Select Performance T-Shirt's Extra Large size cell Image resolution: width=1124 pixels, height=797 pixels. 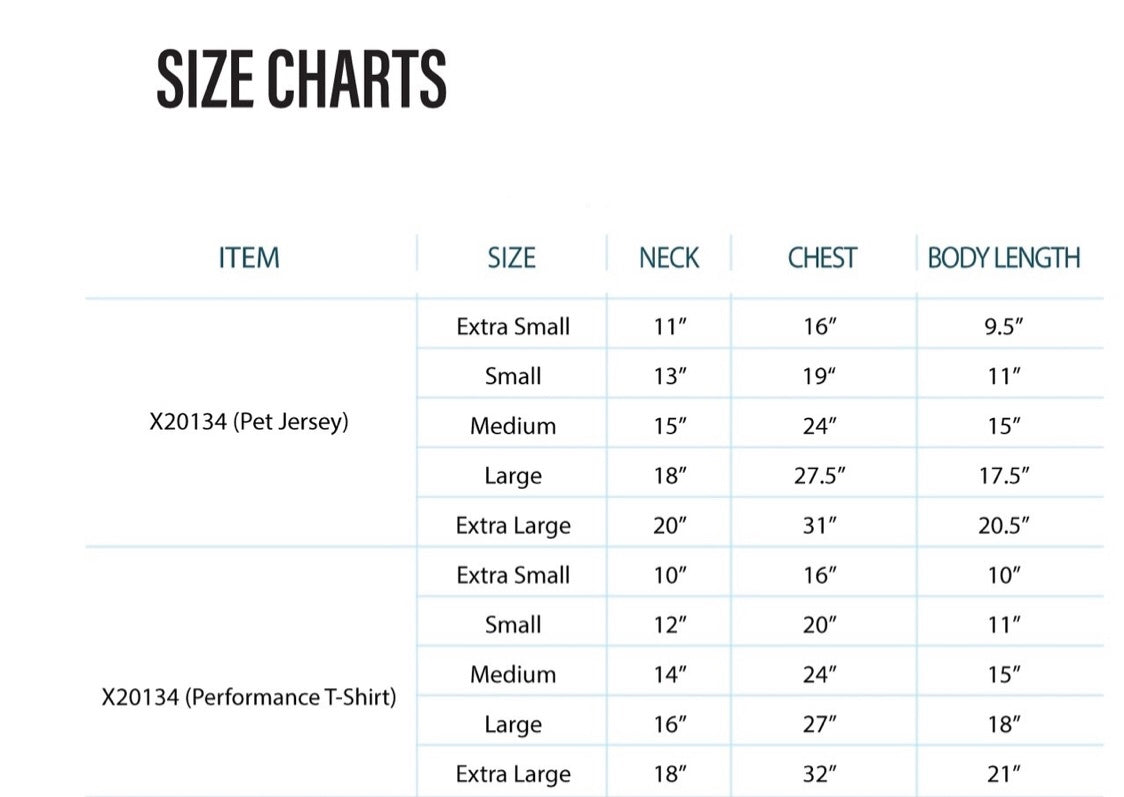(x=513, y=774)
